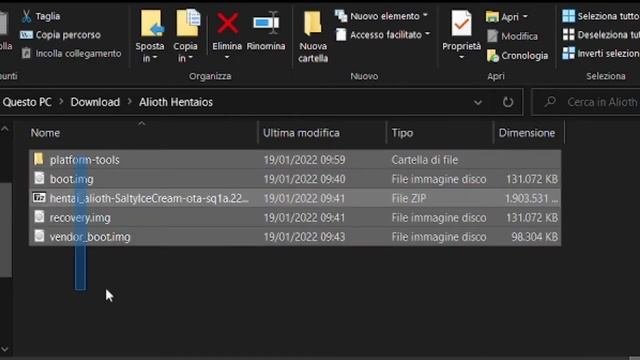
Task: Click the Apri folder icon
Action: point(492,17)
